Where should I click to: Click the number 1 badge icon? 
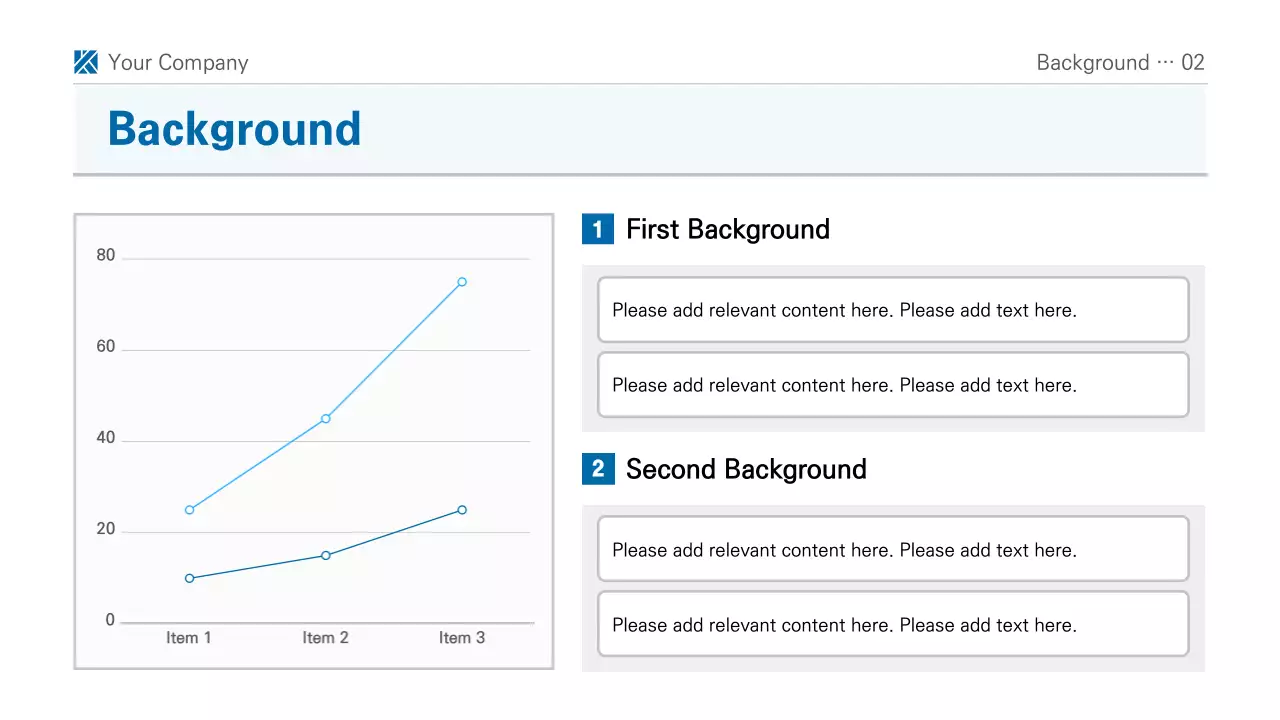[x=597, y=229]
